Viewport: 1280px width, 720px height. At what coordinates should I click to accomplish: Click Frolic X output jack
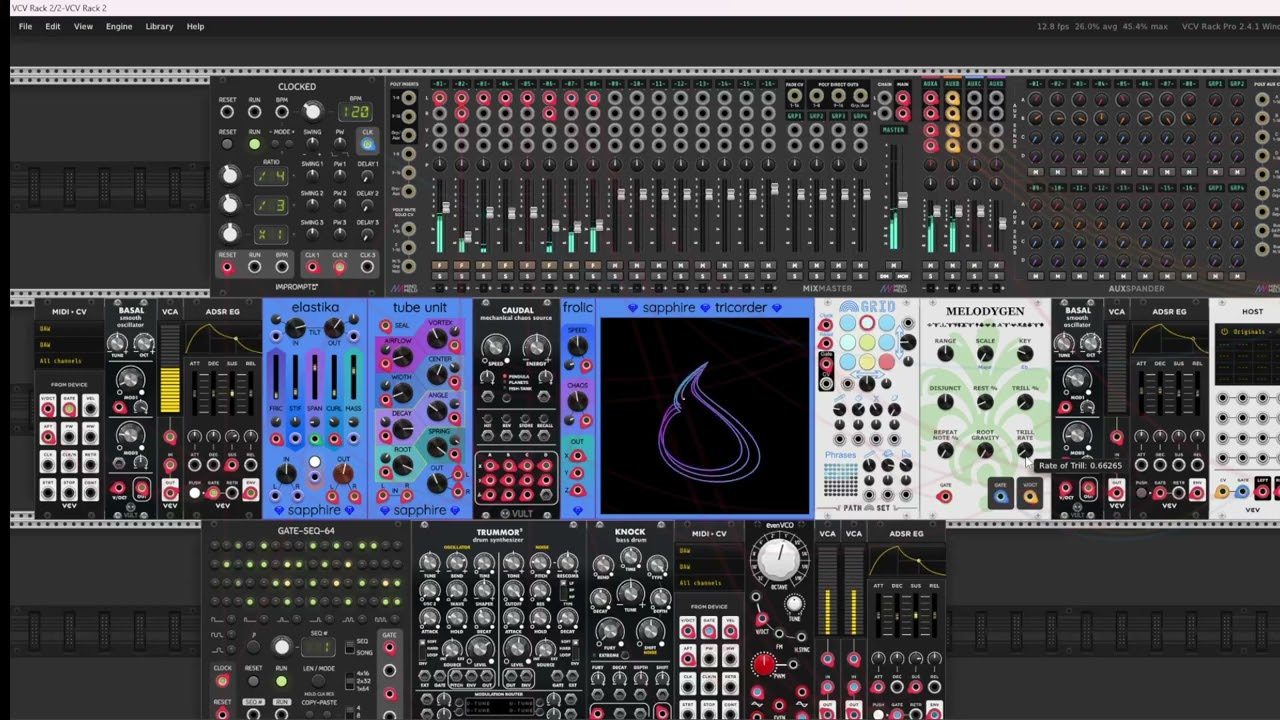pyautogui.click(x=577, y=456)
